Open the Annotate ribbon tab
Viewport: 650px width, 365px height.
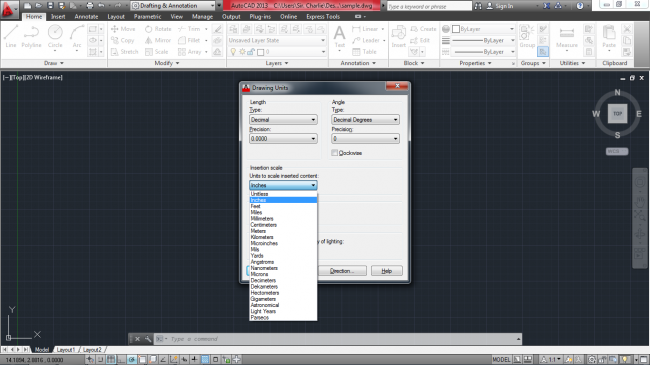(86, 17)
